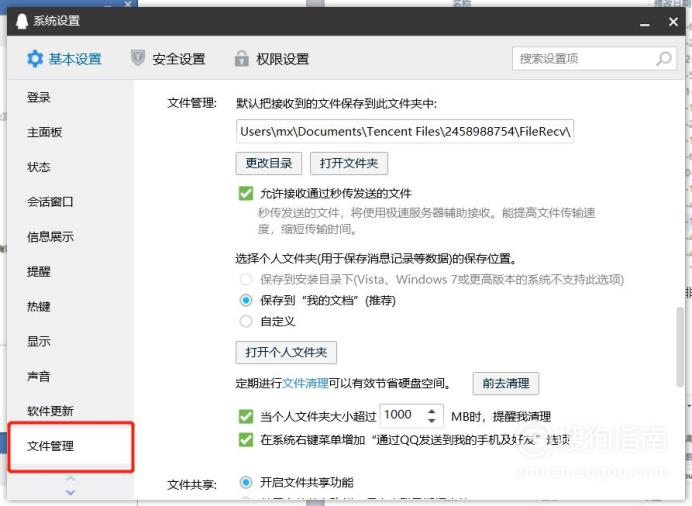Select the 自定义 radio option
The height and width of the screenshot is (506, 692).
coord(246,321)
